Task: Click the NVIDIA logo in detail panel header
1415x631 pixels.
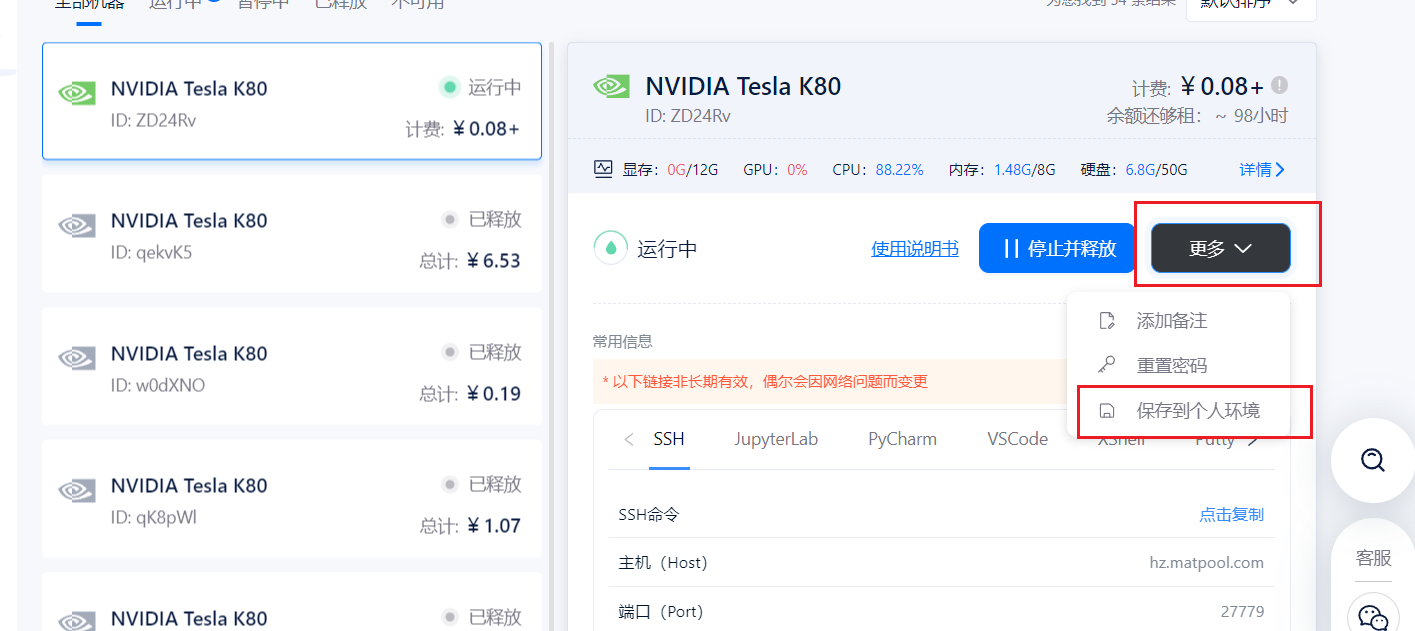Action: [611, 86]
